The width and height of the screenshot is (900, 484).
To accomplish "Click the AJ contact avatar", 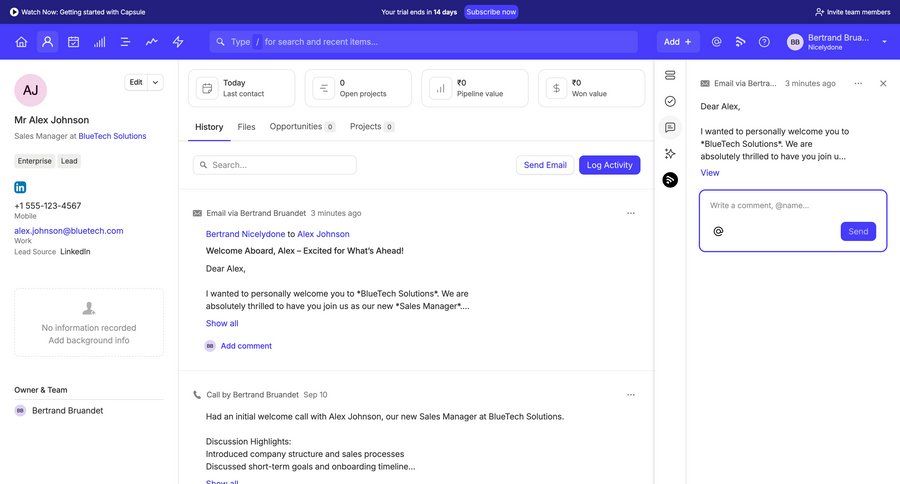I will [x=30, y=90].
